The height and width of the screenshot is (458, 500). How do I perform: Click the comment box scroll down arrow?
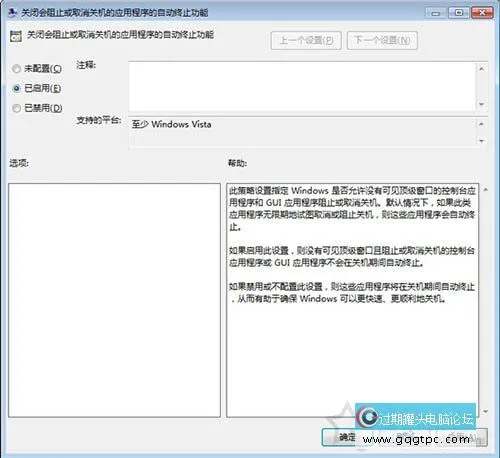[x=481, y=104]
